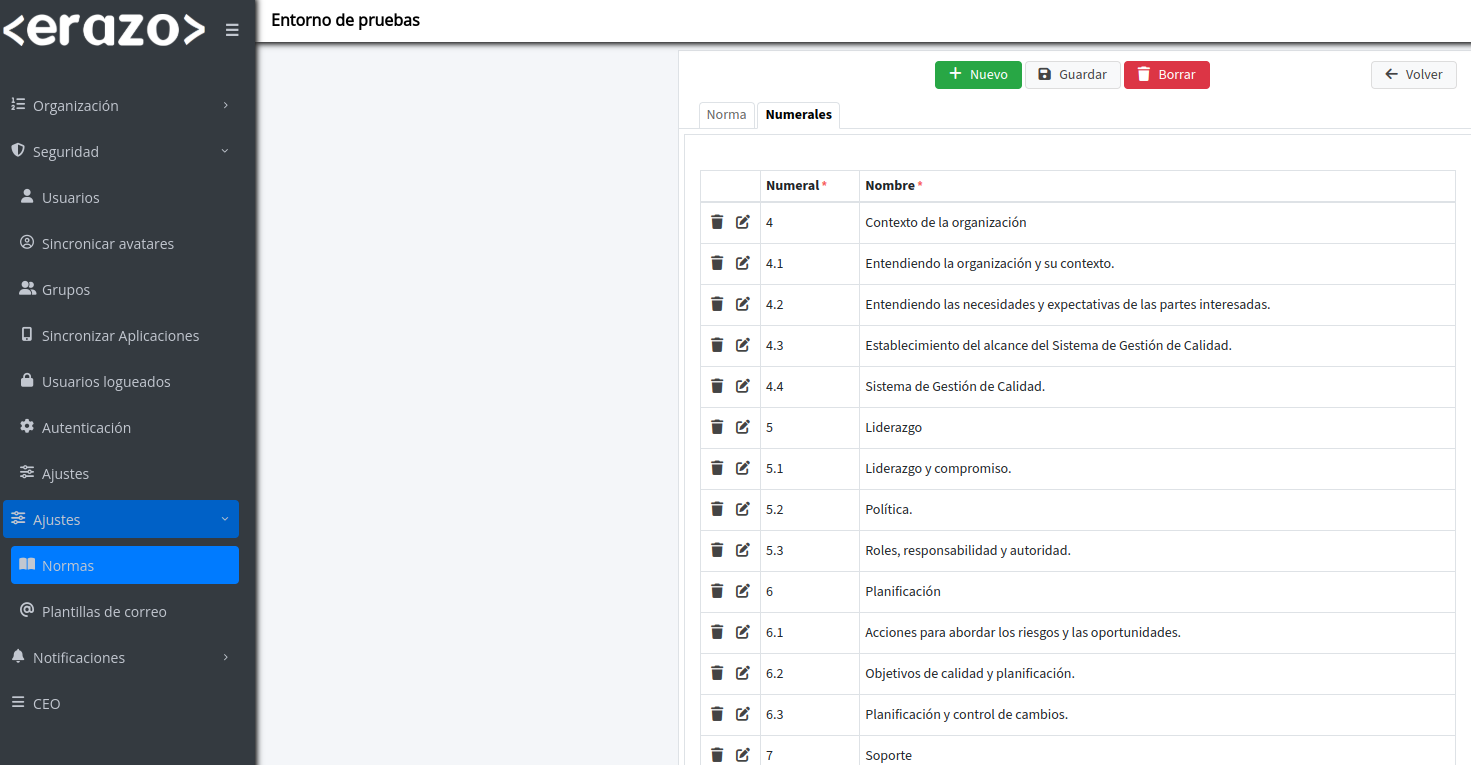1471x765 pixels.
Task: Expand the Organización menu
Action: pyautogui.click(x=120, y=106)
